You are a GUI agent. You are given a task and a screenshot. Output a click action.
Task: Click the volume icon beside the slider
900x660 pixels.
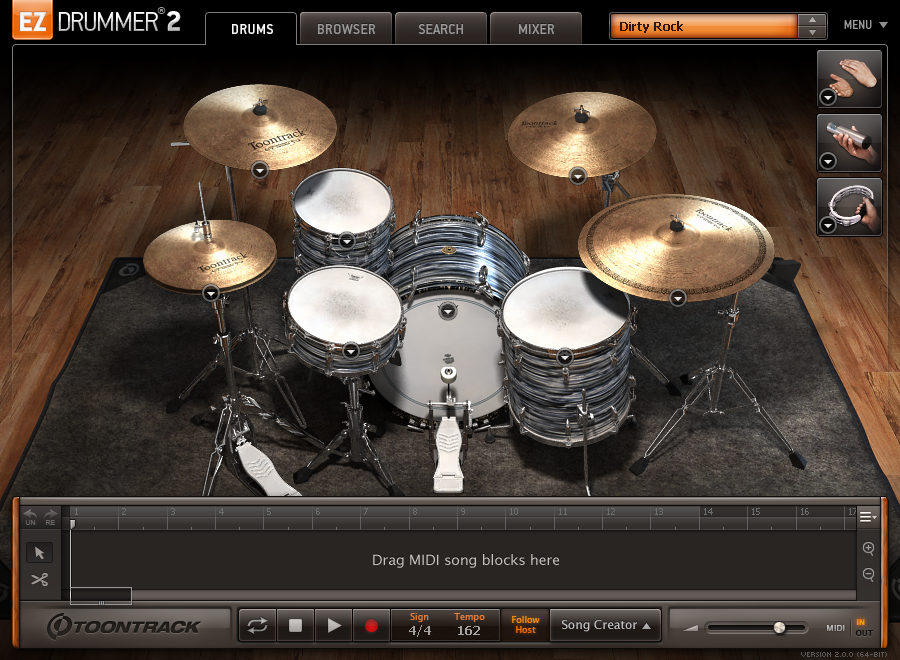(x=690, y=628)
